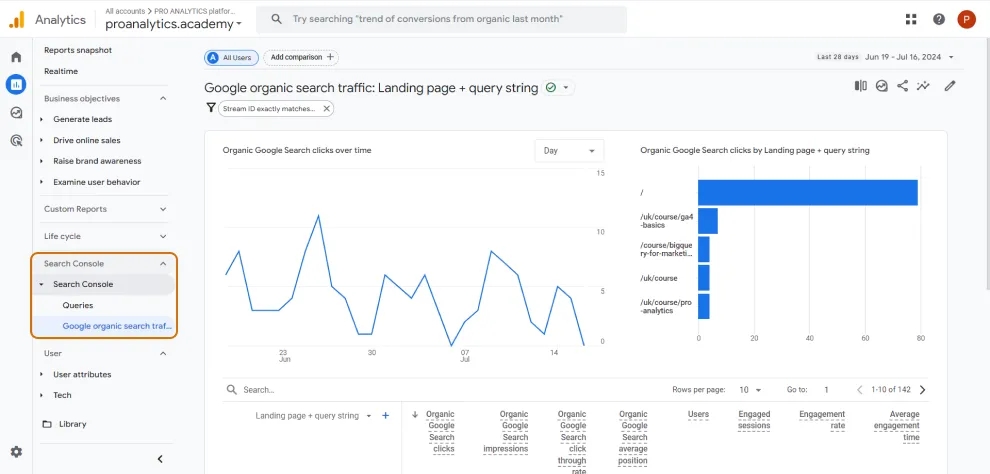The image size is (990, 474).
Task: Select the Reports icon in left rail
Action: 16,84
